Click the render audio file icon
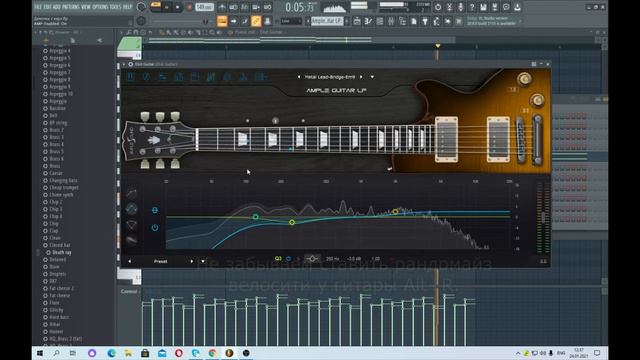 pos(495,7)
